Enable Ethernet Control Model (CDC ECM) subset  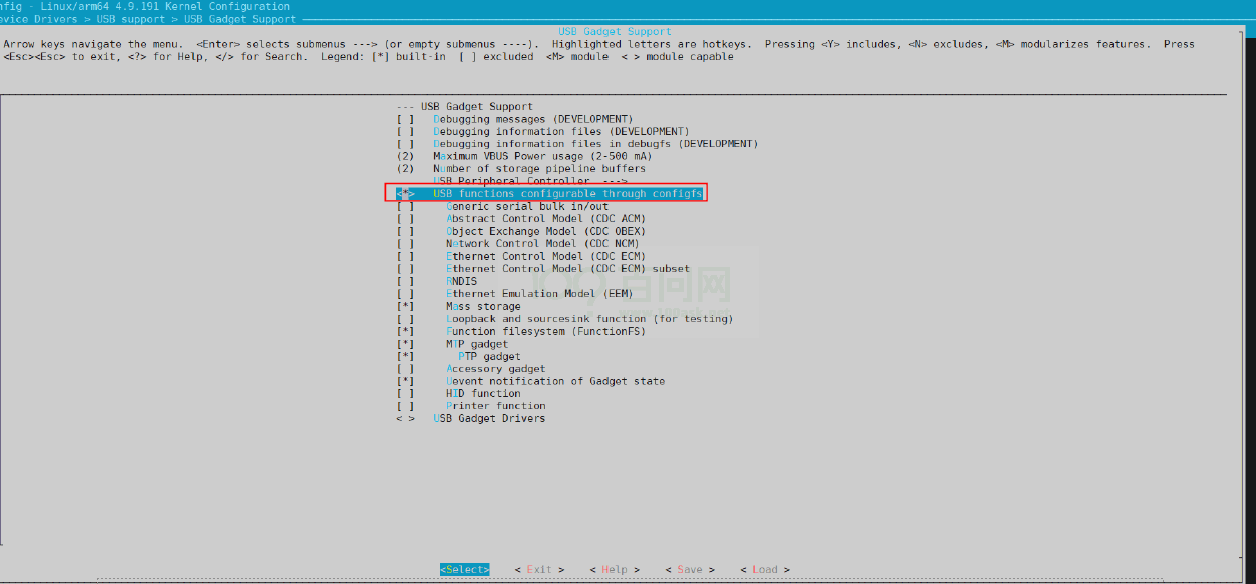pyautogui.click(x=543, y=269)
